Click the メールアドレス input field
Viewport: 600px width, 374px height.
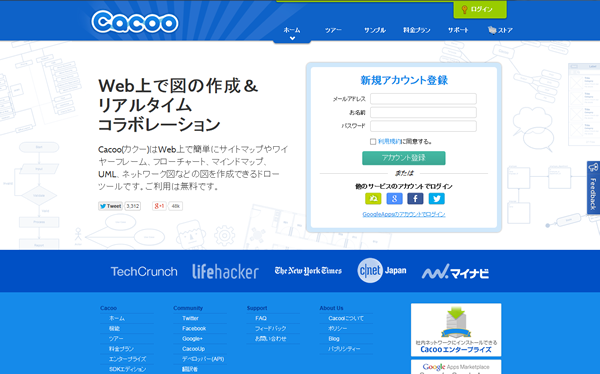(423, 99)
